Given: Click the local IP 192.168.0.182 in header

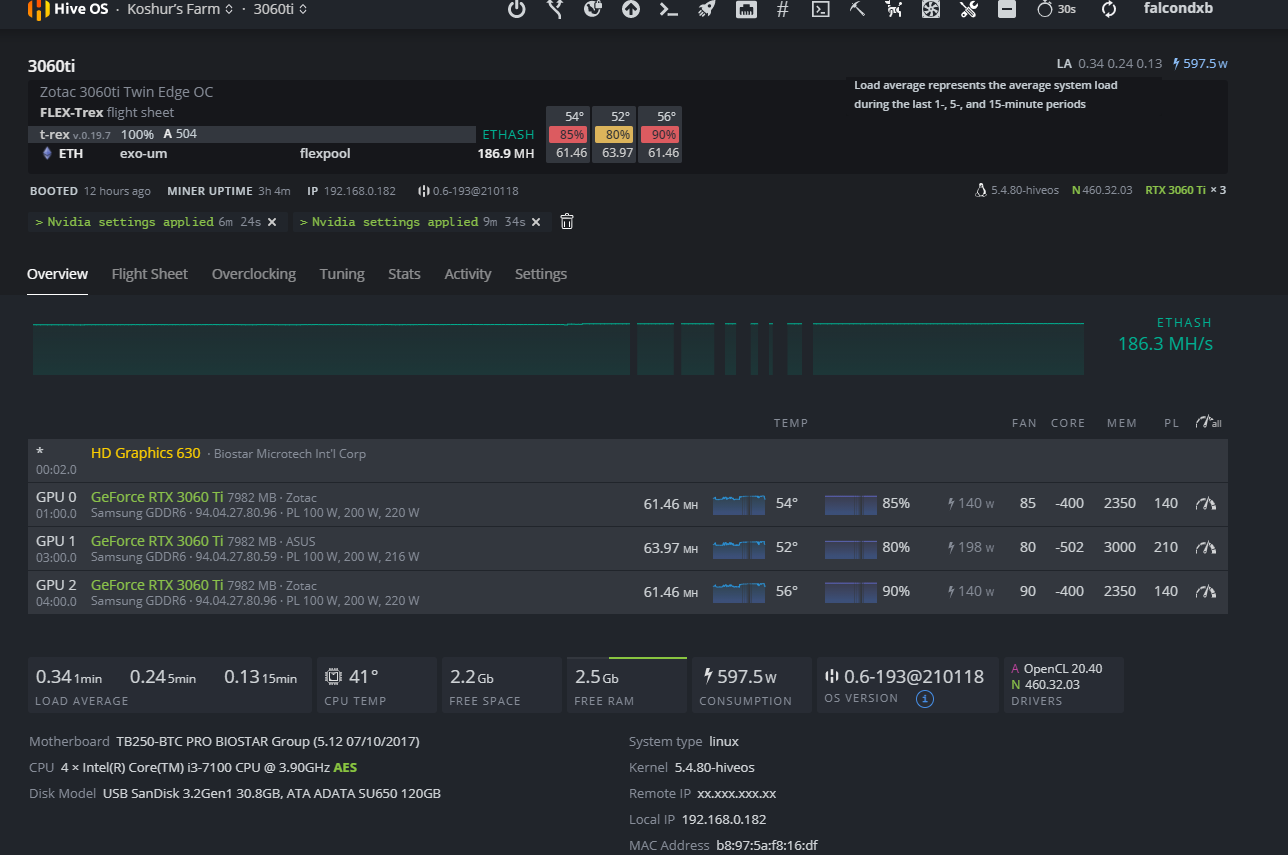Looking at the screenshot, I should pyautogui.click(x=359, y=191).
